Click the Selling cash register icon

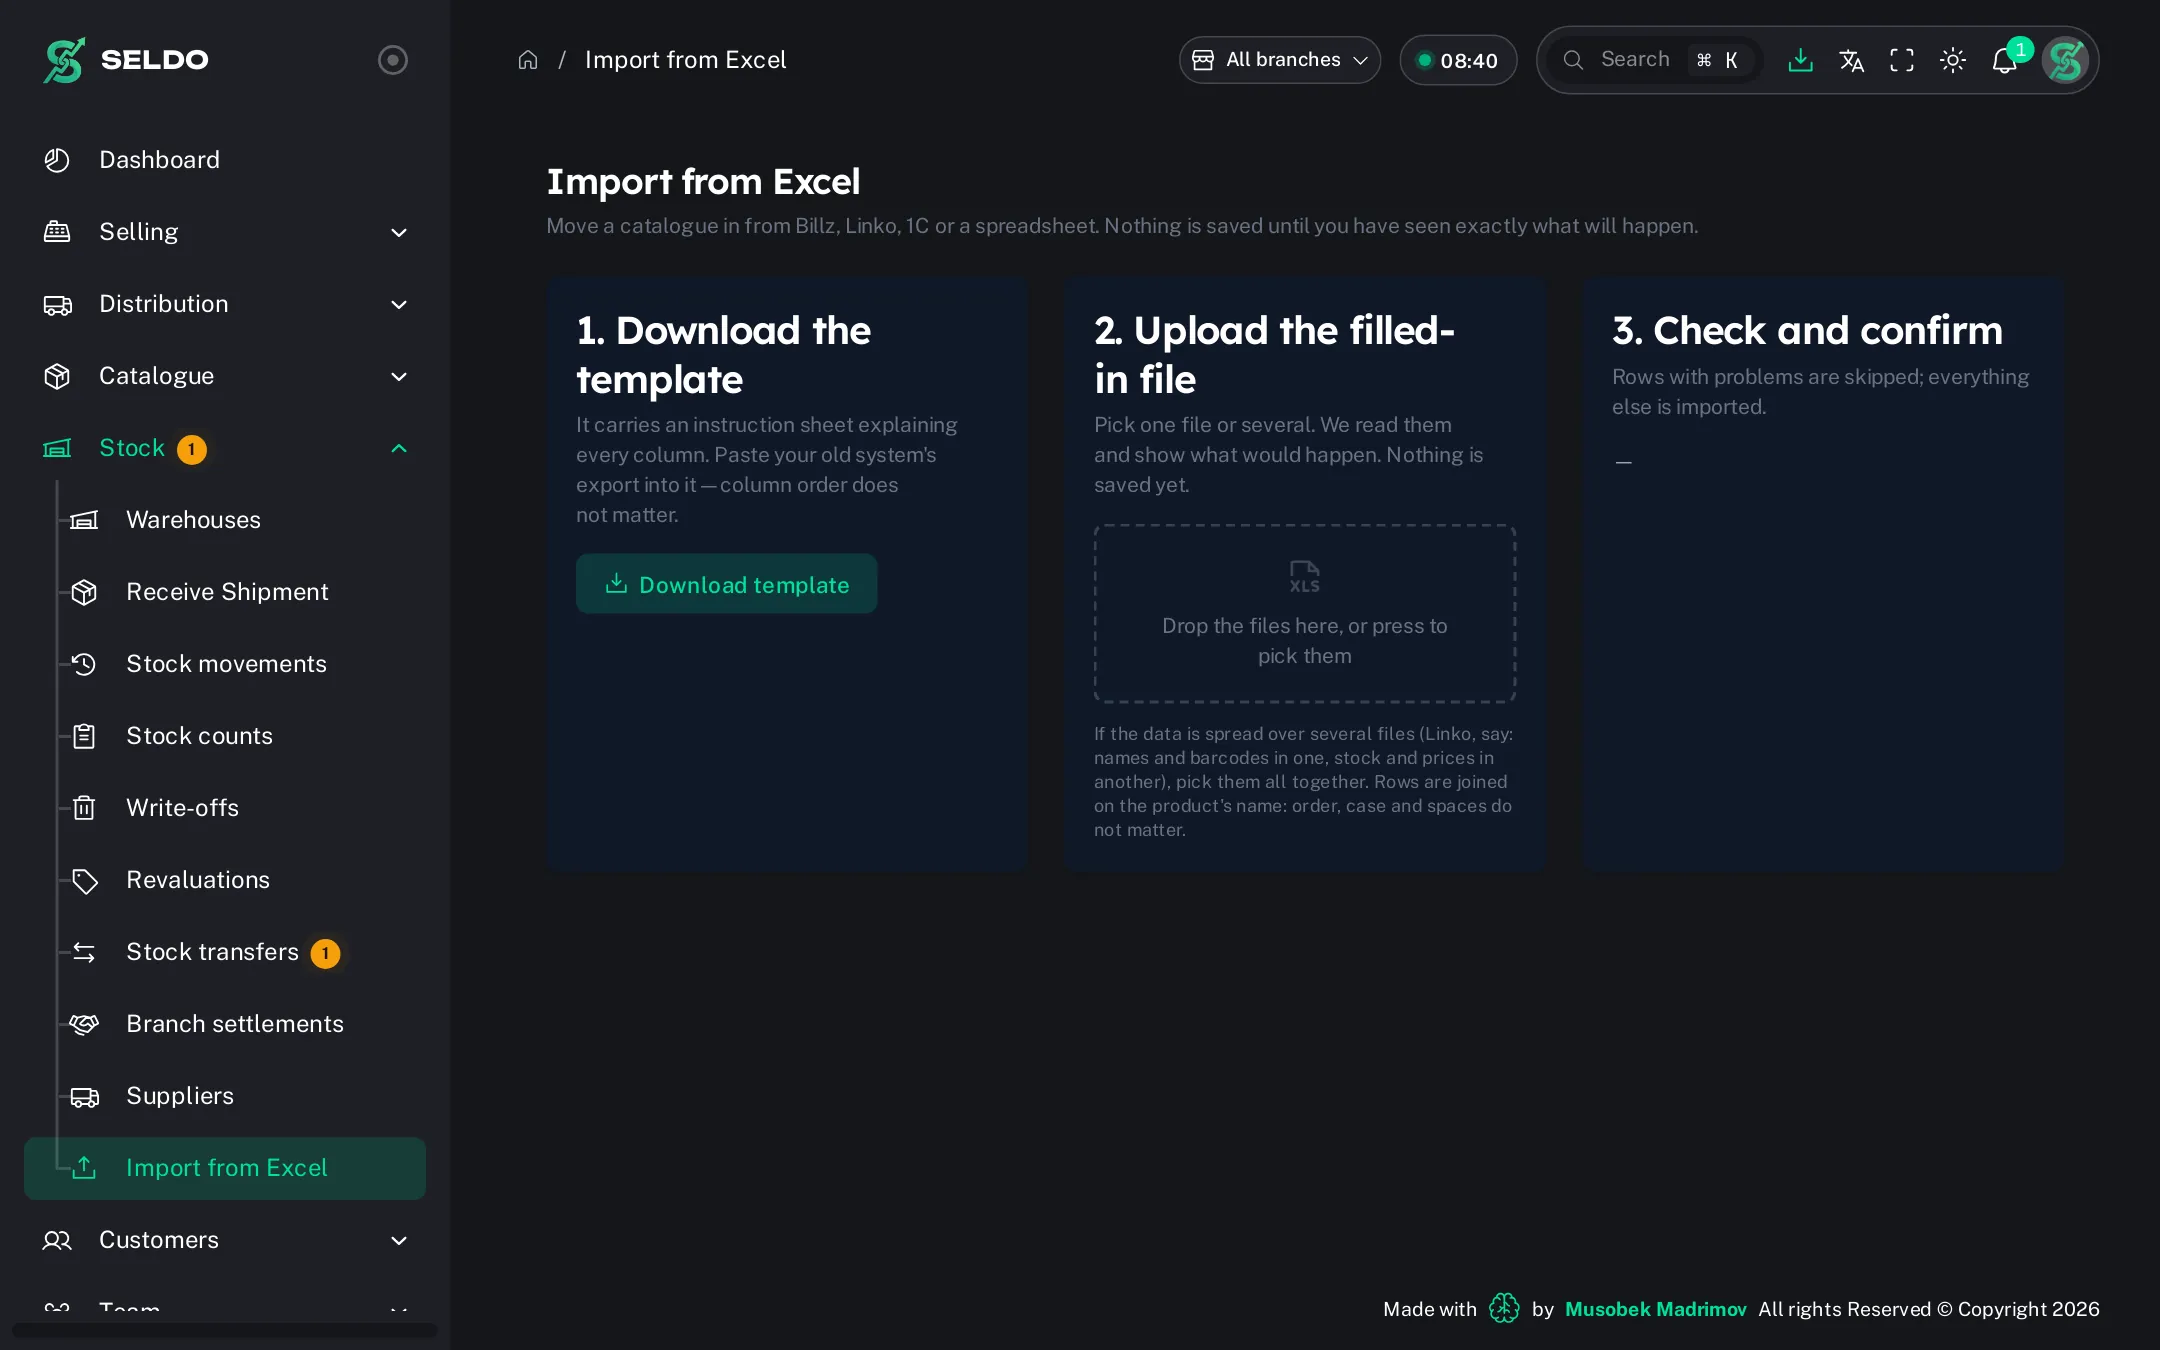[x=57, y=232]
